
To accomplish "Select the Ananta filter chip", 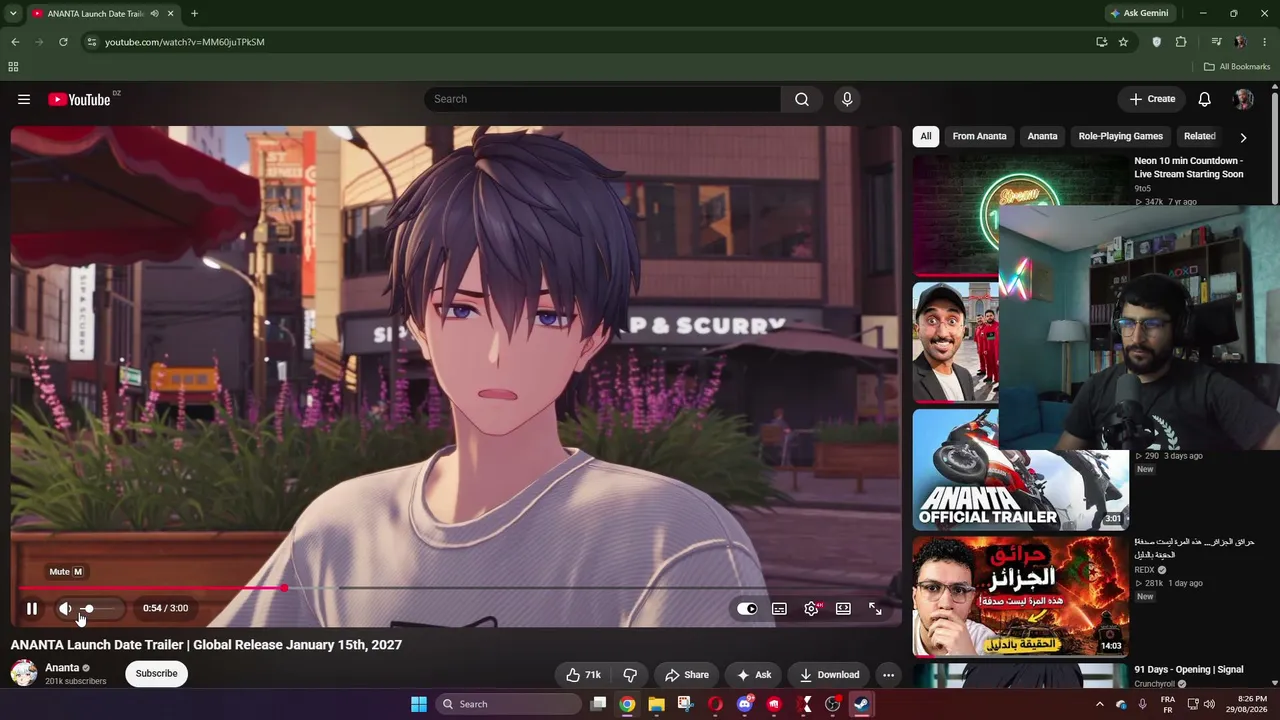I will 1042,136.
